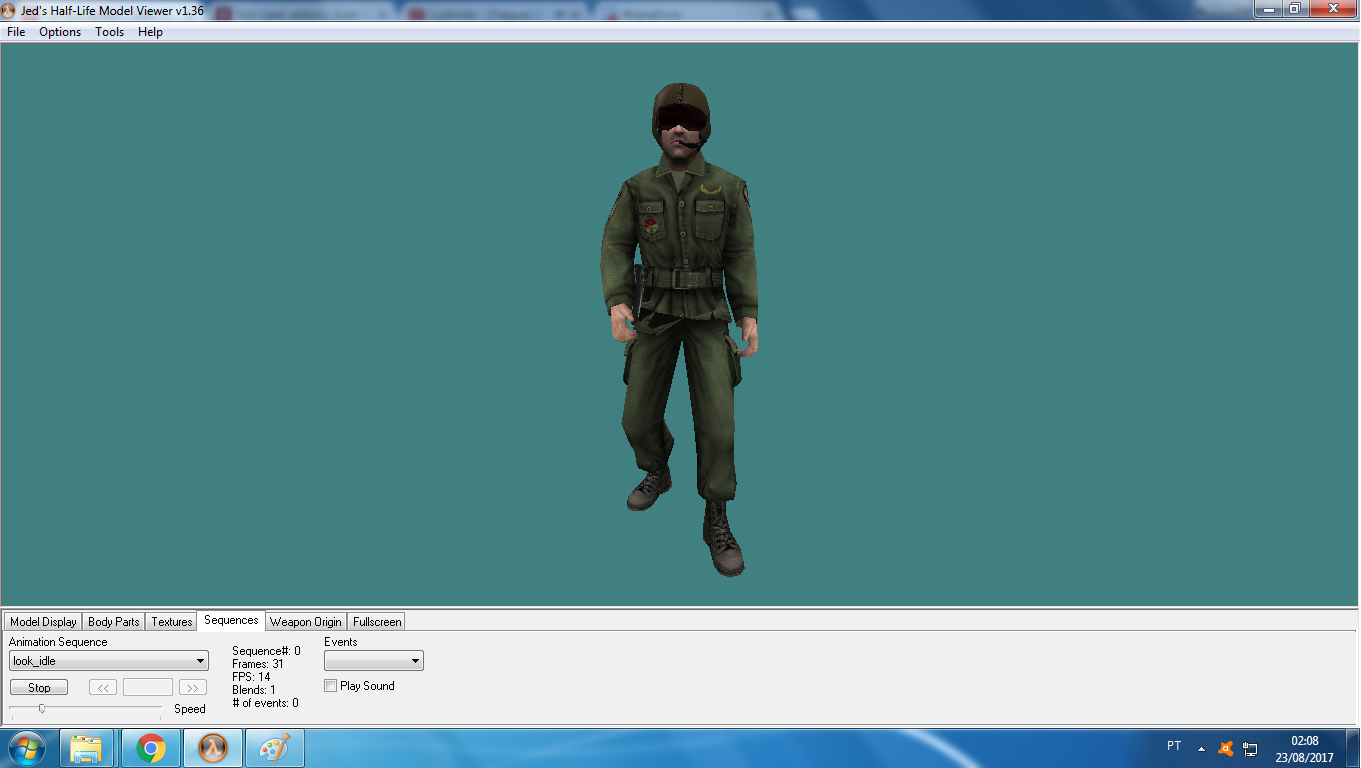
Task: Open Paint from the taskbar
Action: (275, 748)
